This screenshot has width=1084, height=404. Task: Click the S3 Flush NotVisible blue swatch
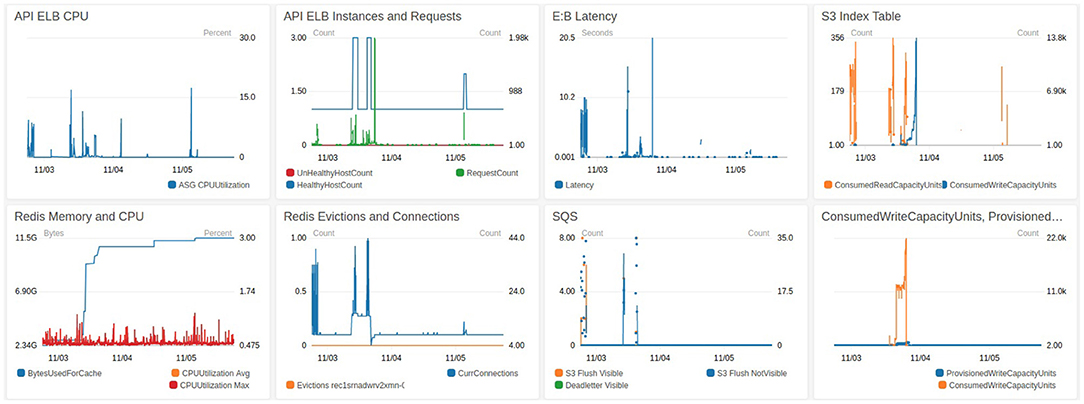[x=710, y=374]
